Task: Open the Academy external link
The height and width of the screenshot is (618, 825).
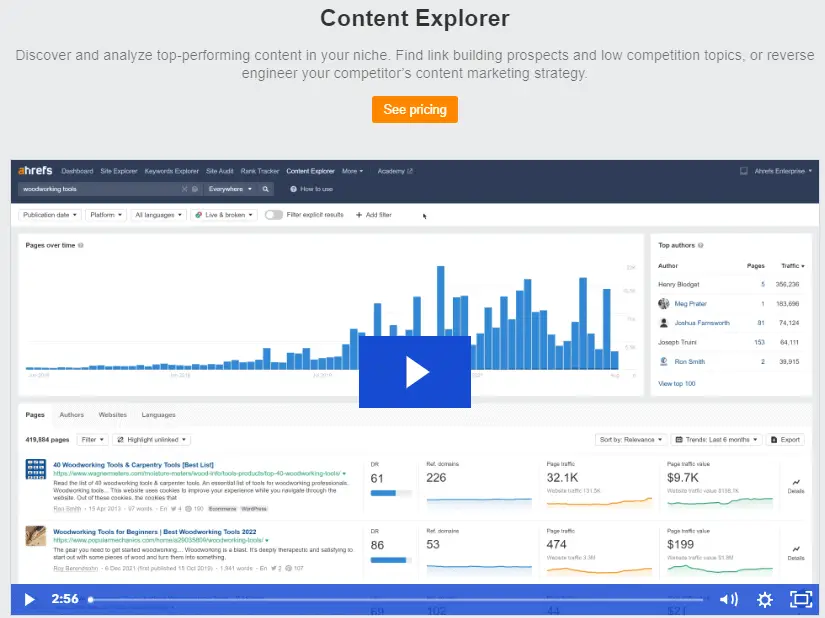Action: (x=395, y=171)
